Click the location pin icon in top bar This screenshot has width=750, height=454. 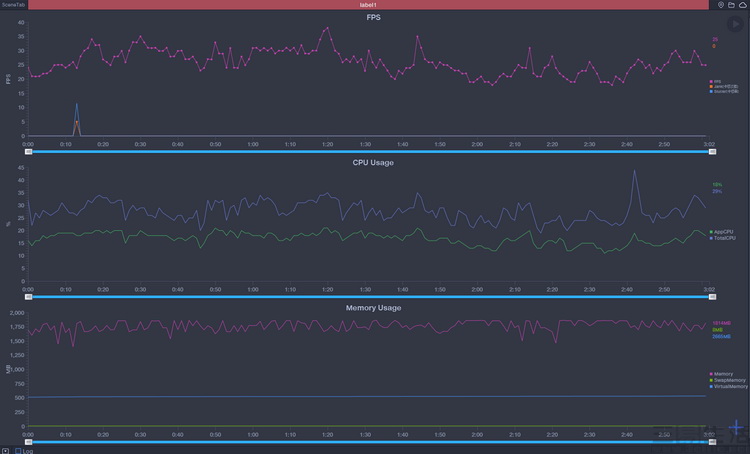pyautogui.click(x=721, y=5)
